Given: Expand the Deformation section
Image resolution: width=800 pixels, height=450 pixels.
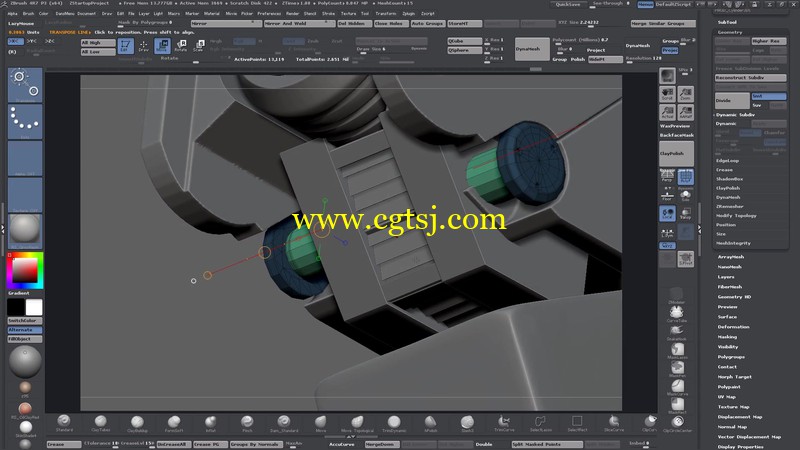Looking at the screenshot, I should click(733, 327).
